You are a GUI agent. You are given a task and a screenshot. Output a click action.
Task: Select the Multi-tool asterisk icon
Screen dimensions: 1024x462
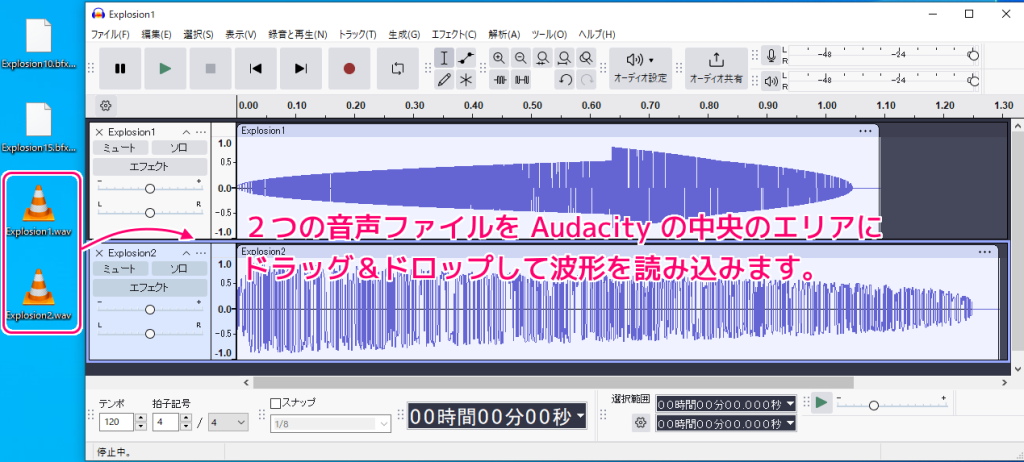coord(466,80)
